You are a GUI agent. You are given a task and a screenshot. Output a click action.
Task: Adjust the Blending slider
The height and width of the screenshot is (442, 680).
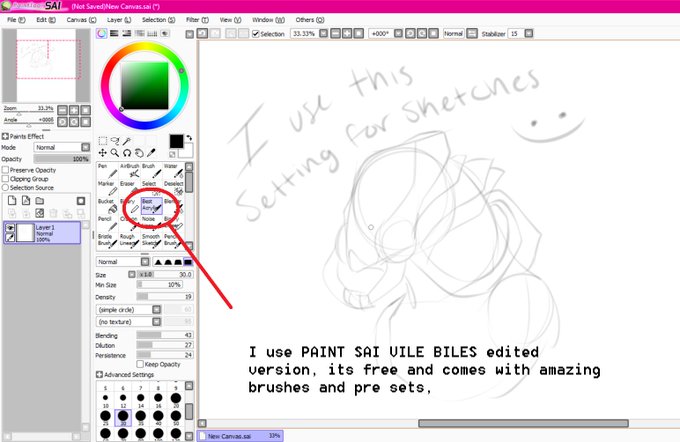(x=165, y=335)
